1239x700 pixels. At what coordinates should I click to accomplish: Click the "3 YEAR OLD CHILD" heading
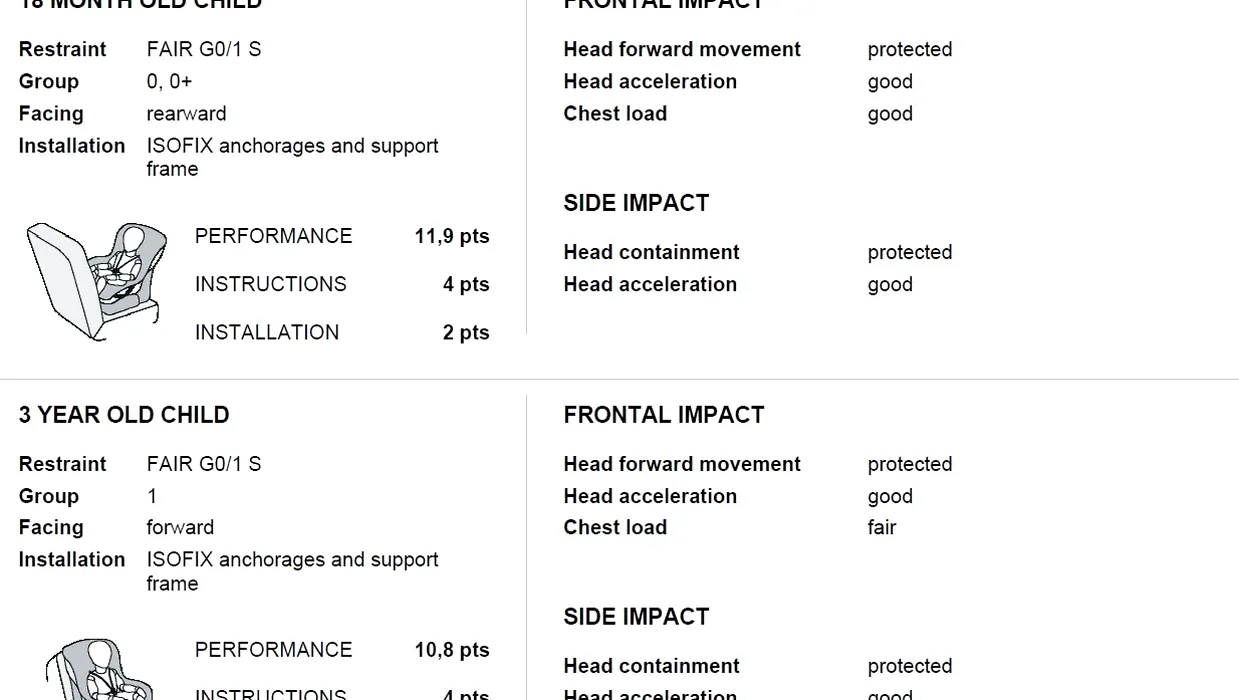[x=124, y=415]
